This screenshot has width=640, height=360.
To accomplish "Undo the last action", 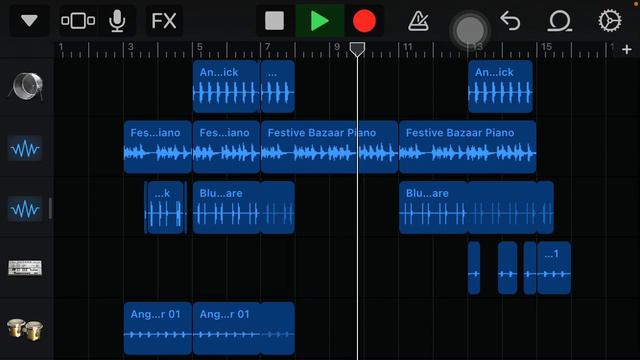I will pyautogui.click(x=510, y=20).
